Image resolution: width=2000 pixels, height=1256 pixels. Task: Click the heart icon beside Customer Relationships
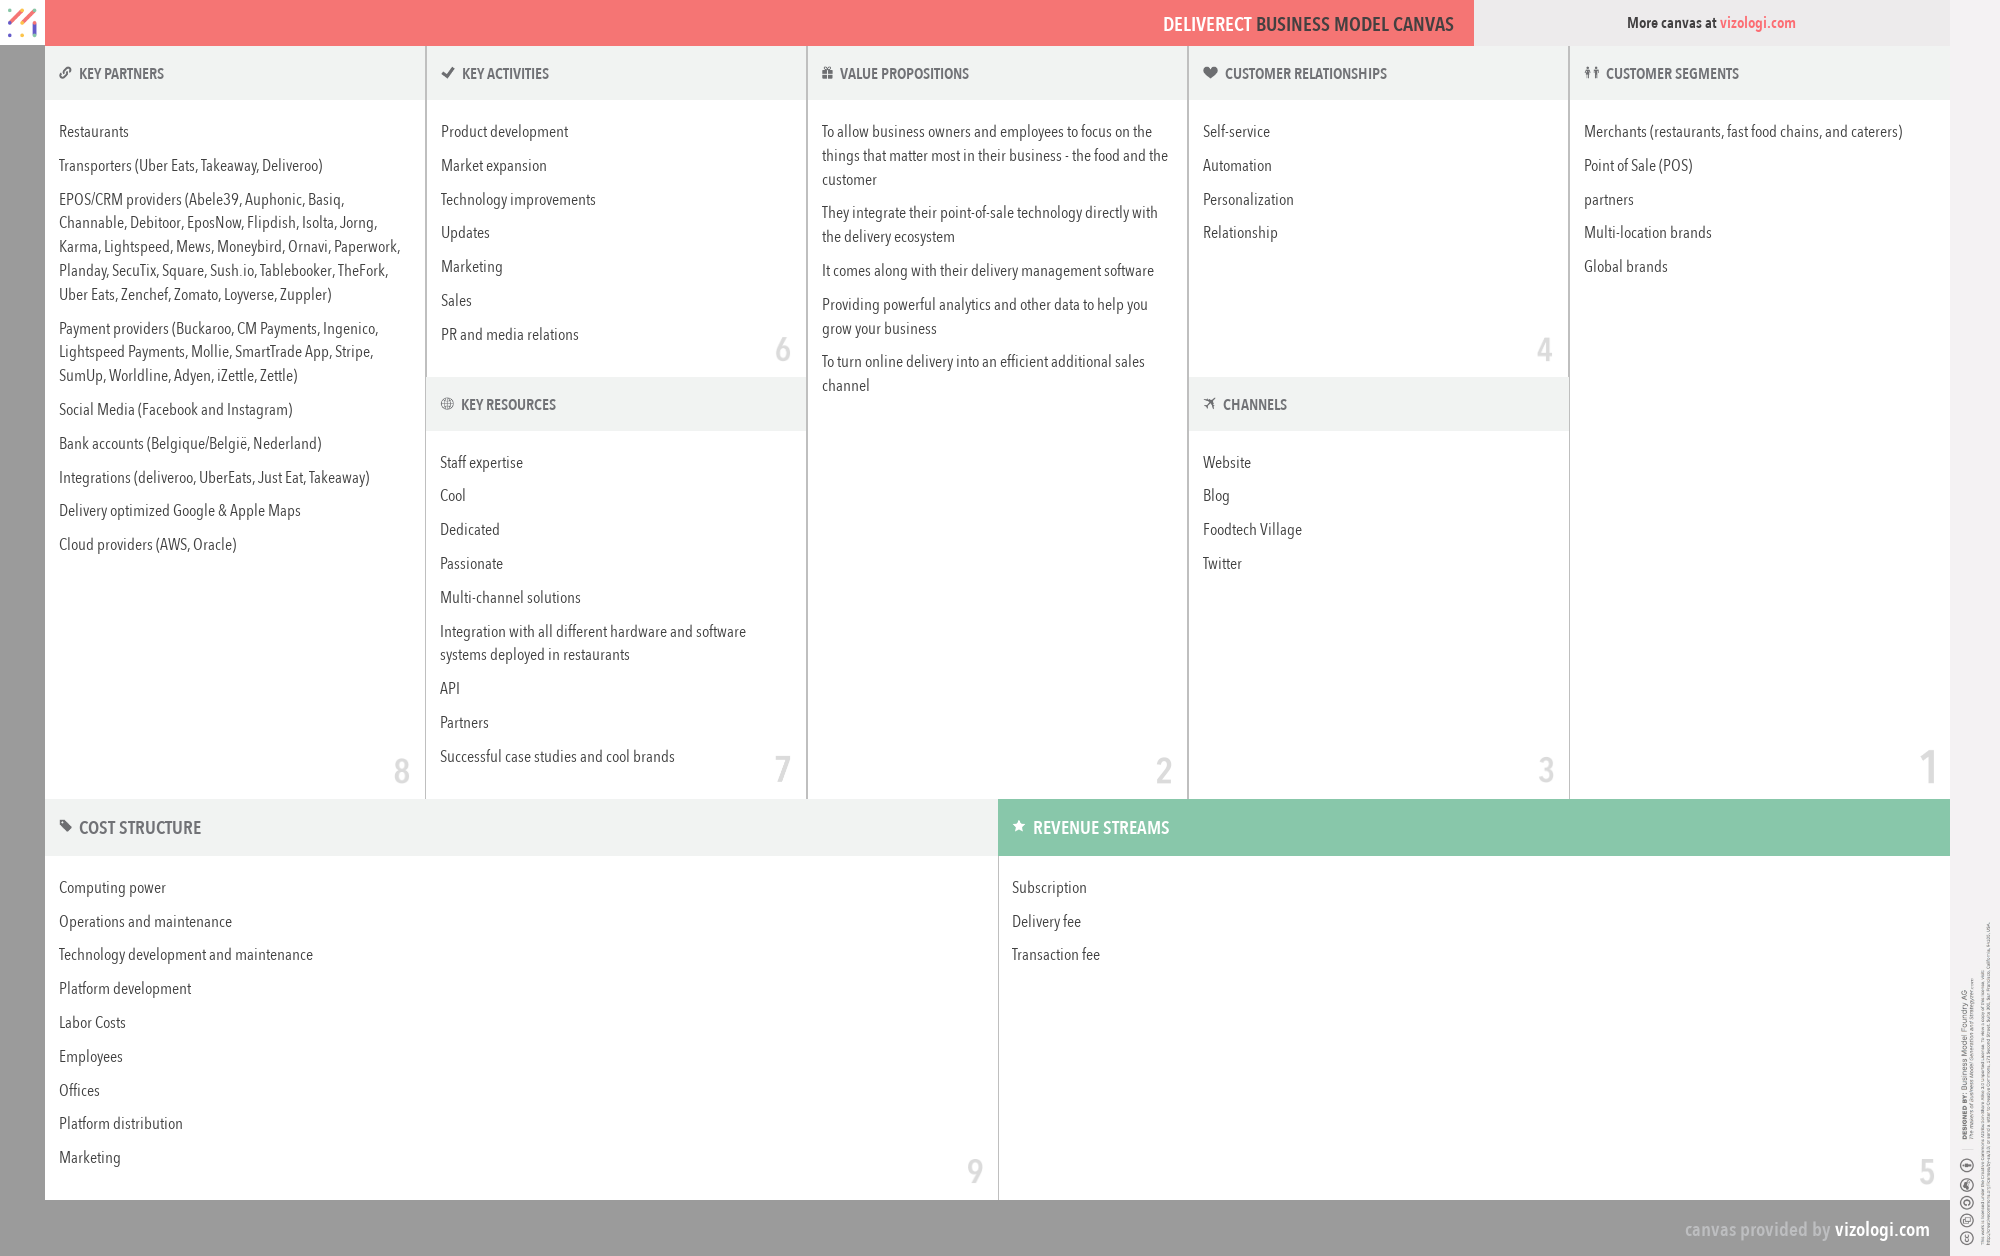pos(1209,73)
